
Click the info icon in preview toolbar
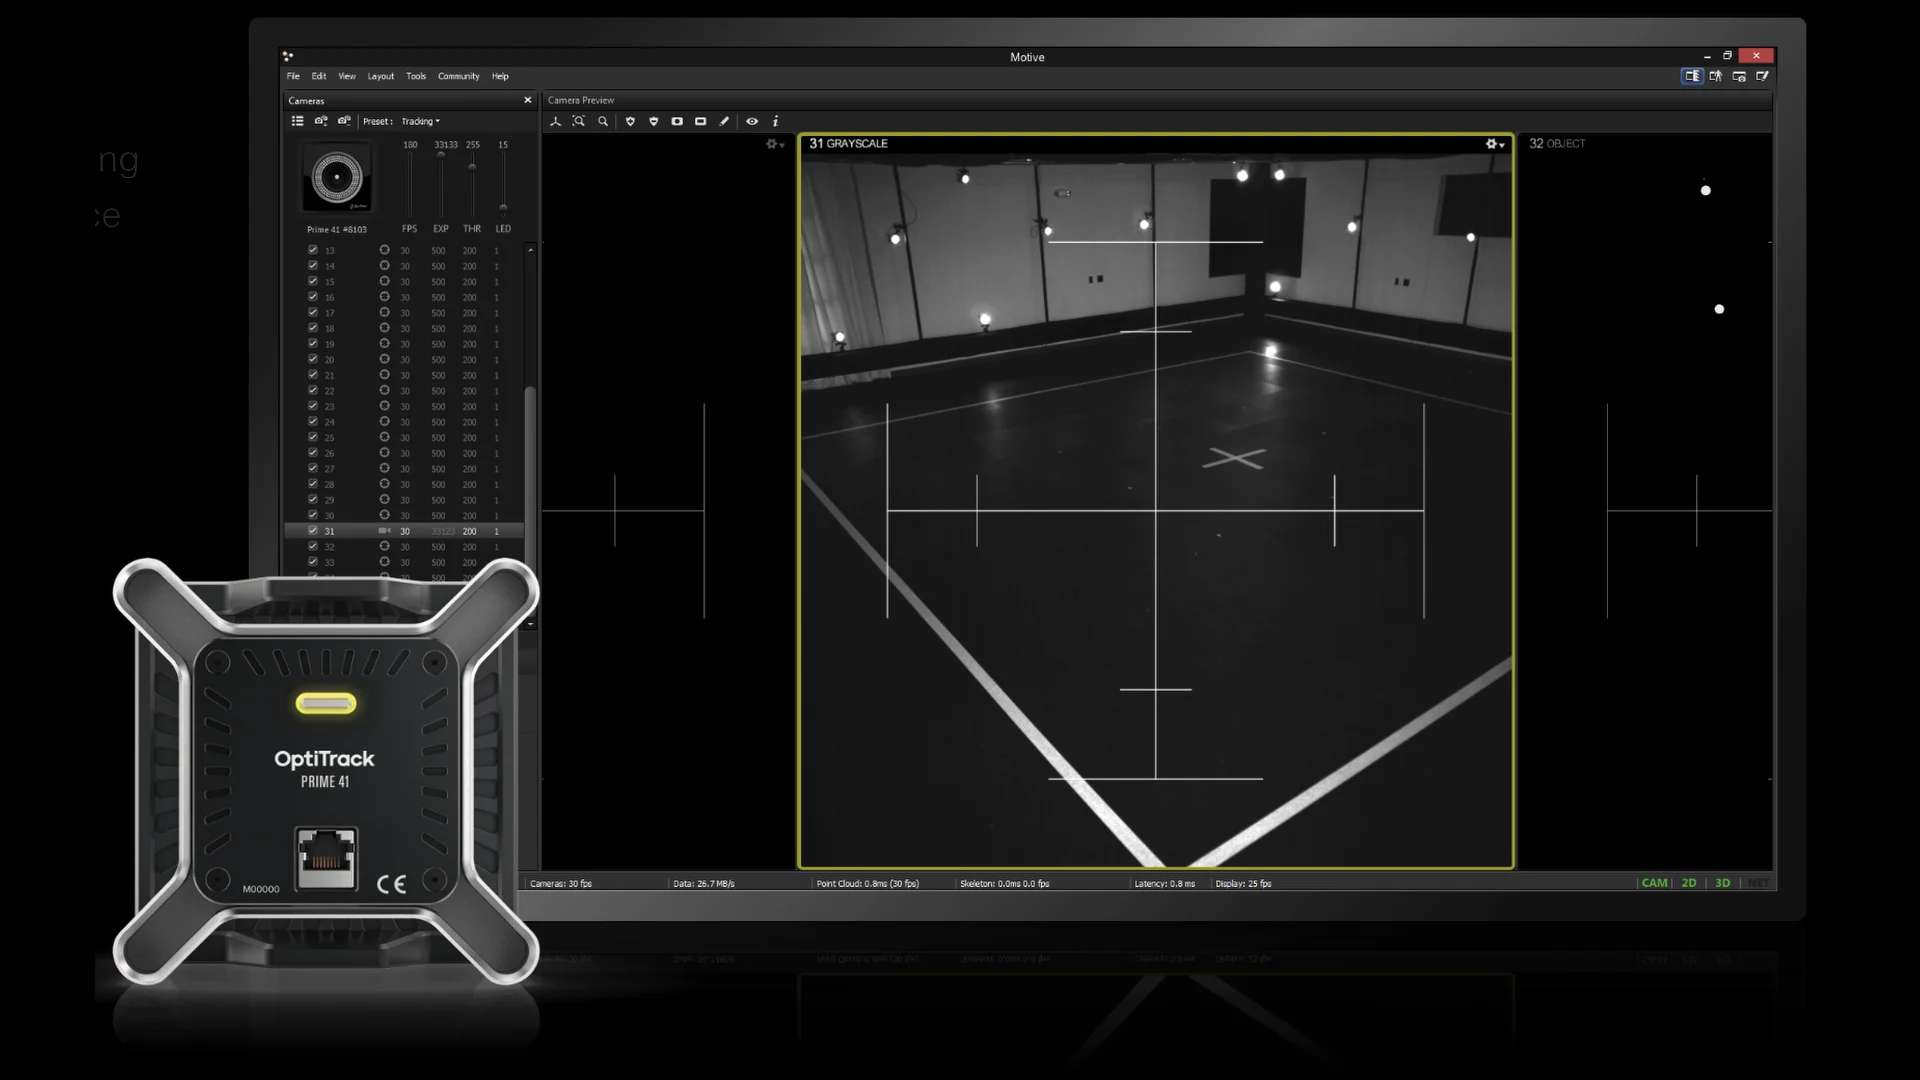click(x=775, y=121)
